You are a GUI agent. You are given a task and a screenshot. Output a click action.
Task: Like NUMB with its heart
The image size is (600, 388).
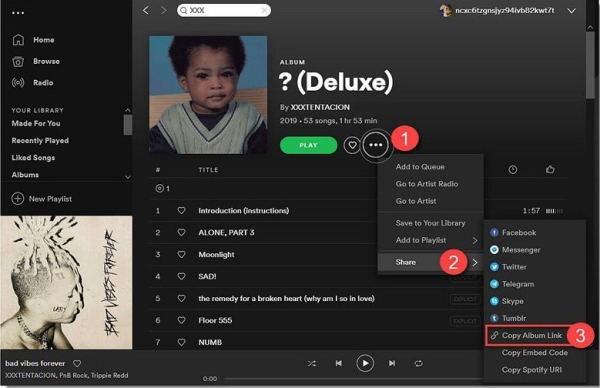coord(181,342)
